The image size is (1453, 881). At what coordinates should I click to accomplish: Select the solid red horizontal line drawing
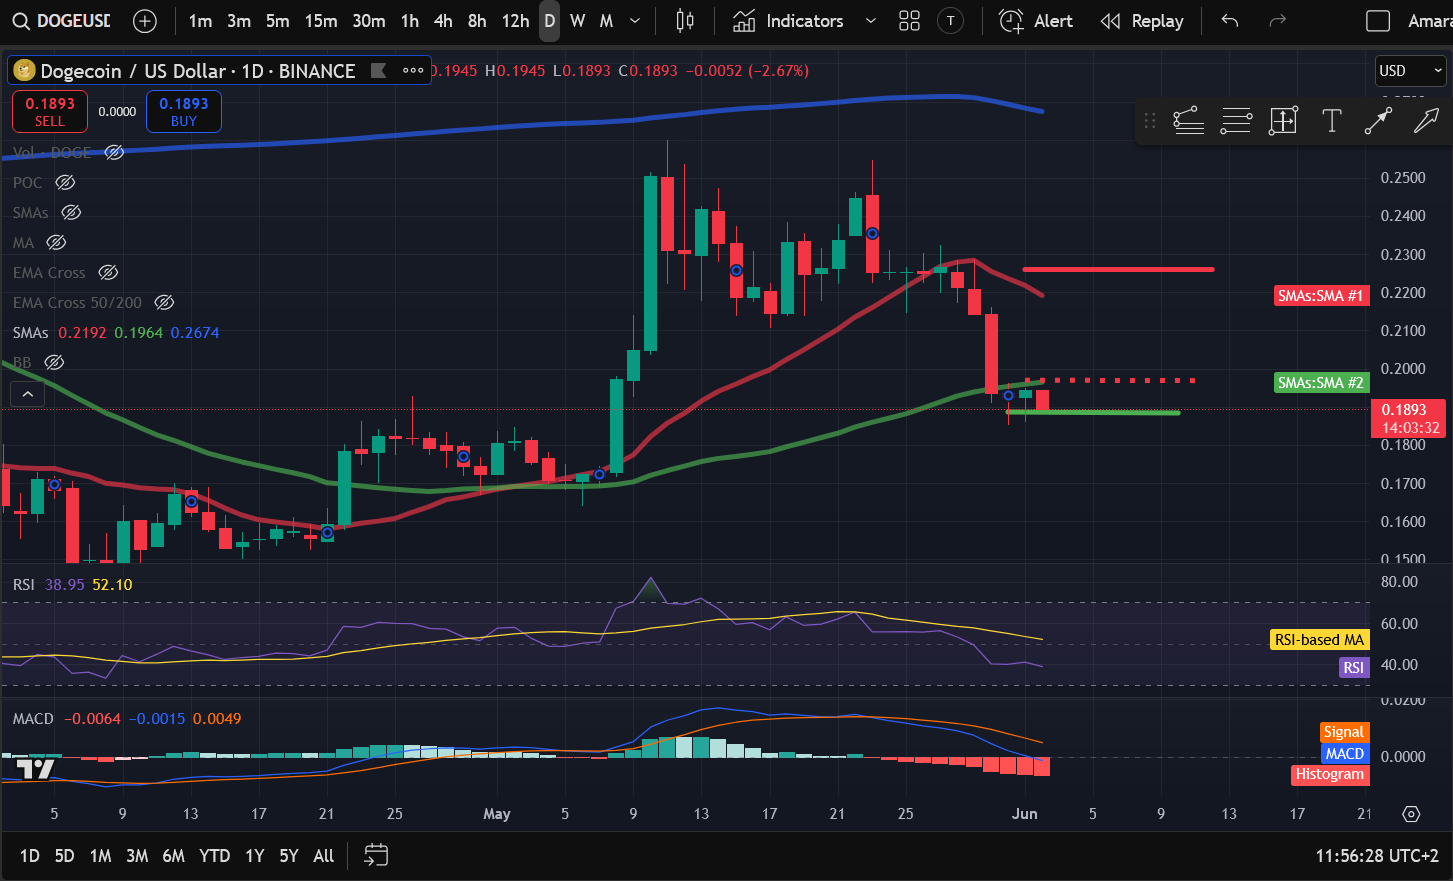(1118, 269)
